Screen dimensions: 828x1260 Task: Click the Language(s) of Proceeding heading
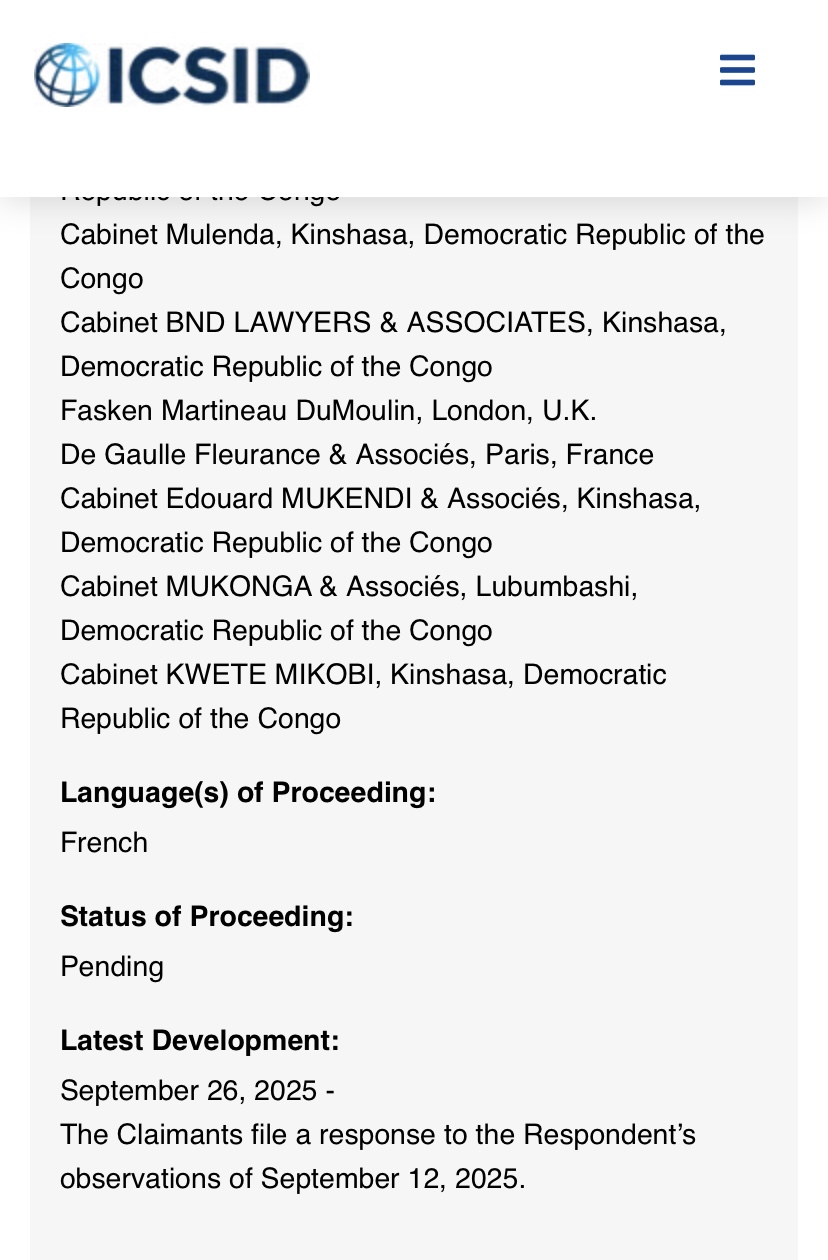click(248, 793)
